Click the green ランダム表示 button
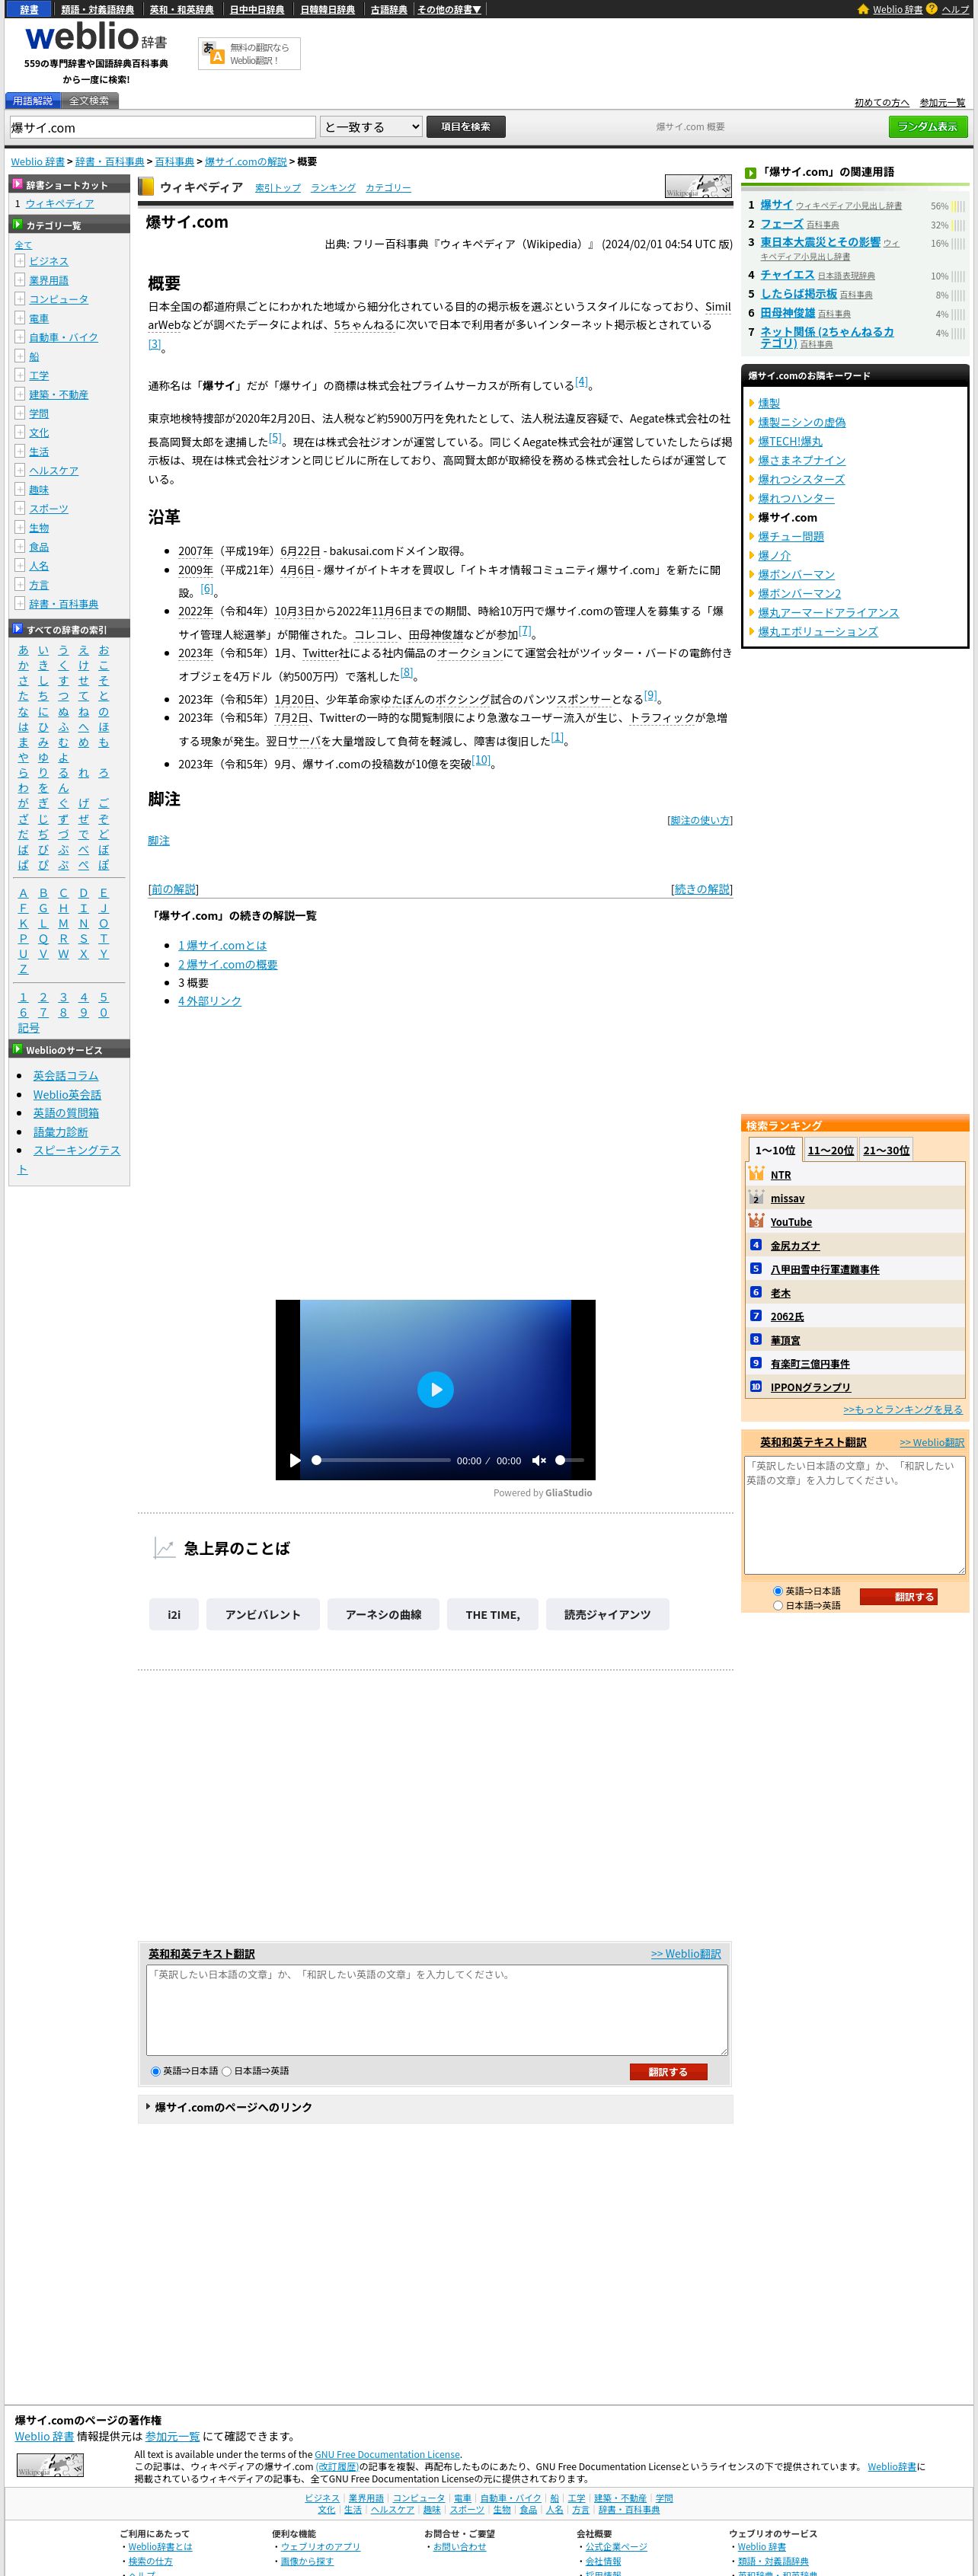The width and height of the screenshot is (978, 2576). coord(927,127)
